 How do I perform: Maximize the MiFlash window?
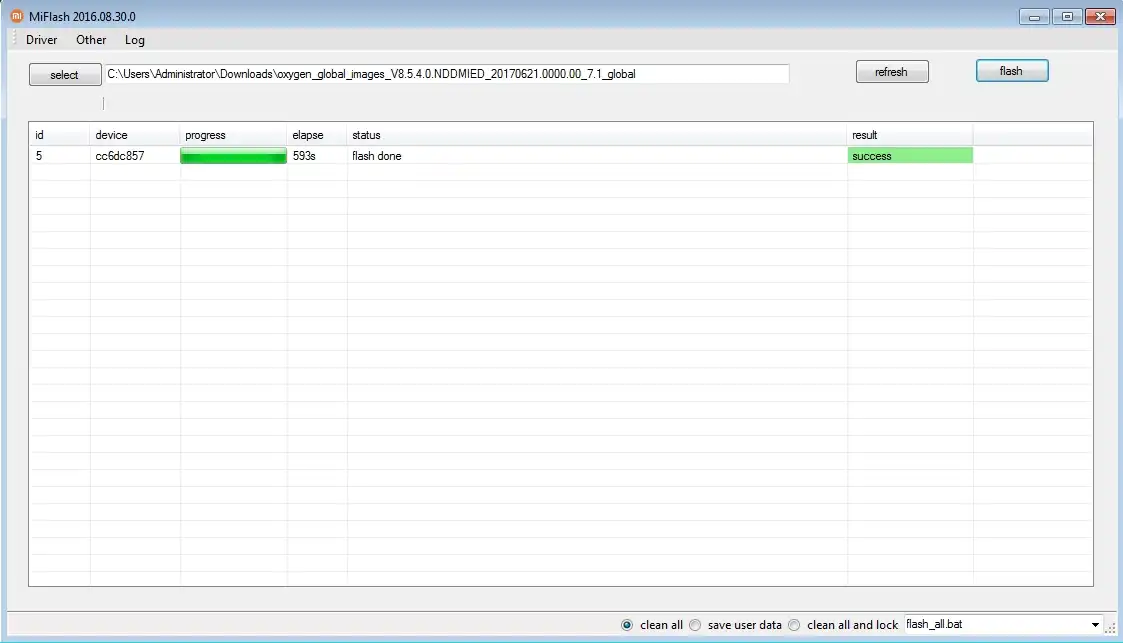pos(1067,16)
